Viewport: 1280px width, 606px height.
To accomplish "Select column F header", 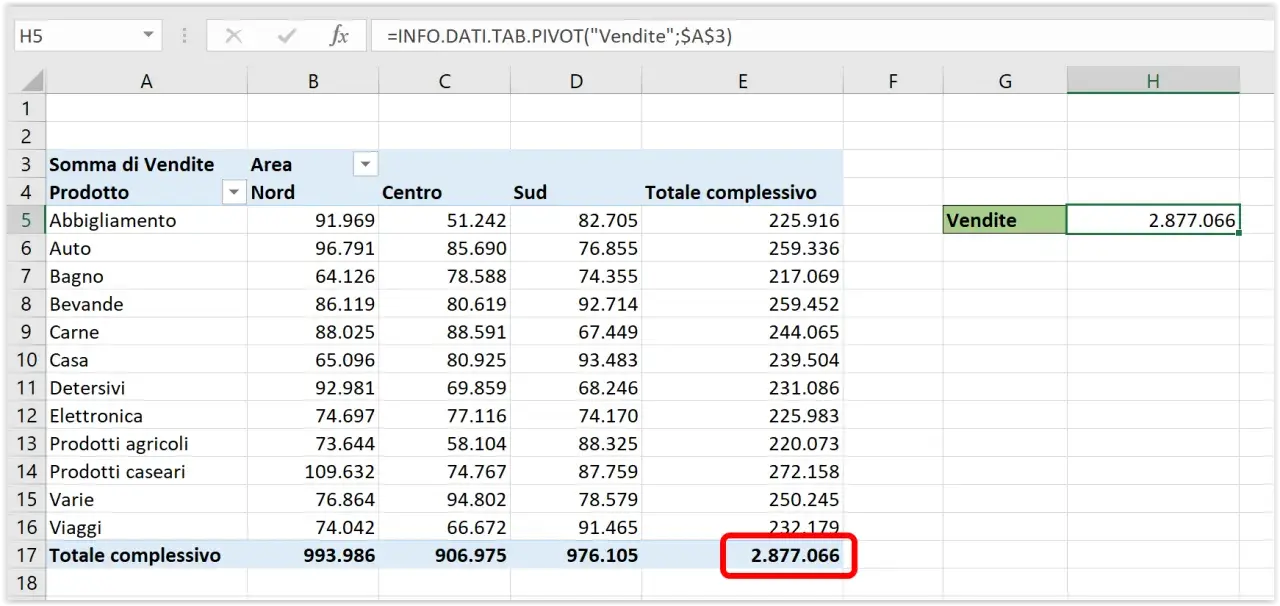I will point(893,82).
